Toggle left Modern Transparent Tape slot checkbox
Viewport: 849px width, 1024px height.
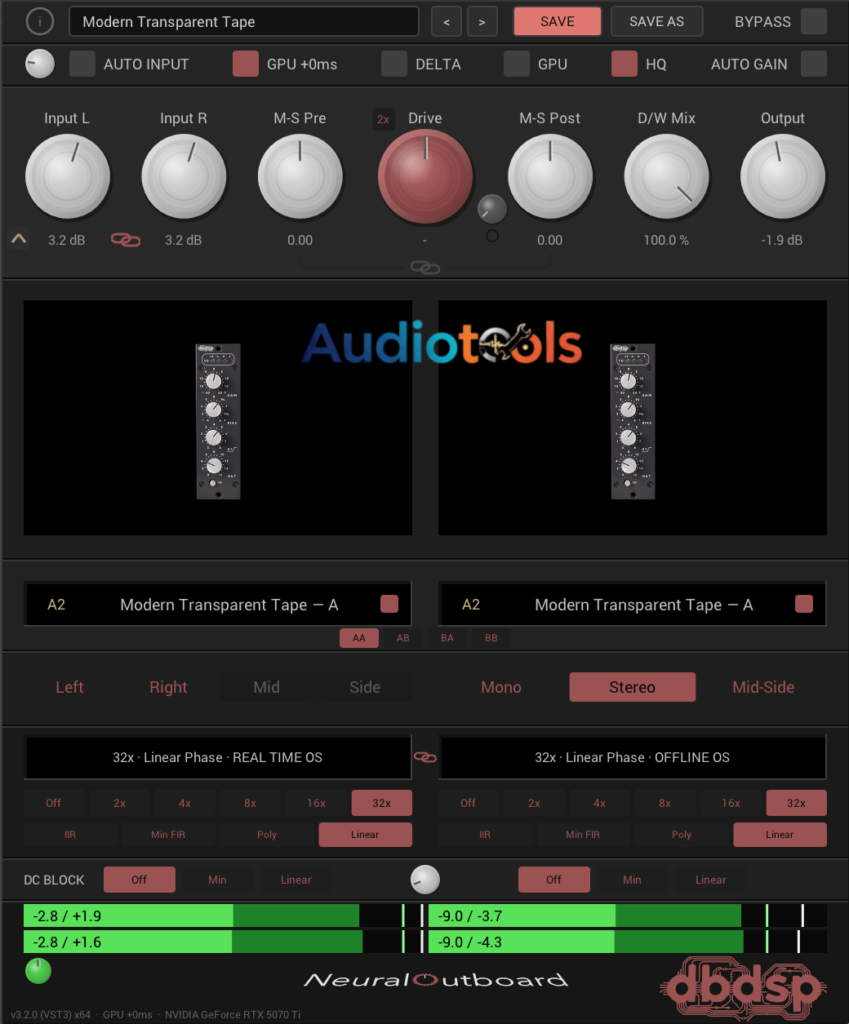[x=389, y=603]
